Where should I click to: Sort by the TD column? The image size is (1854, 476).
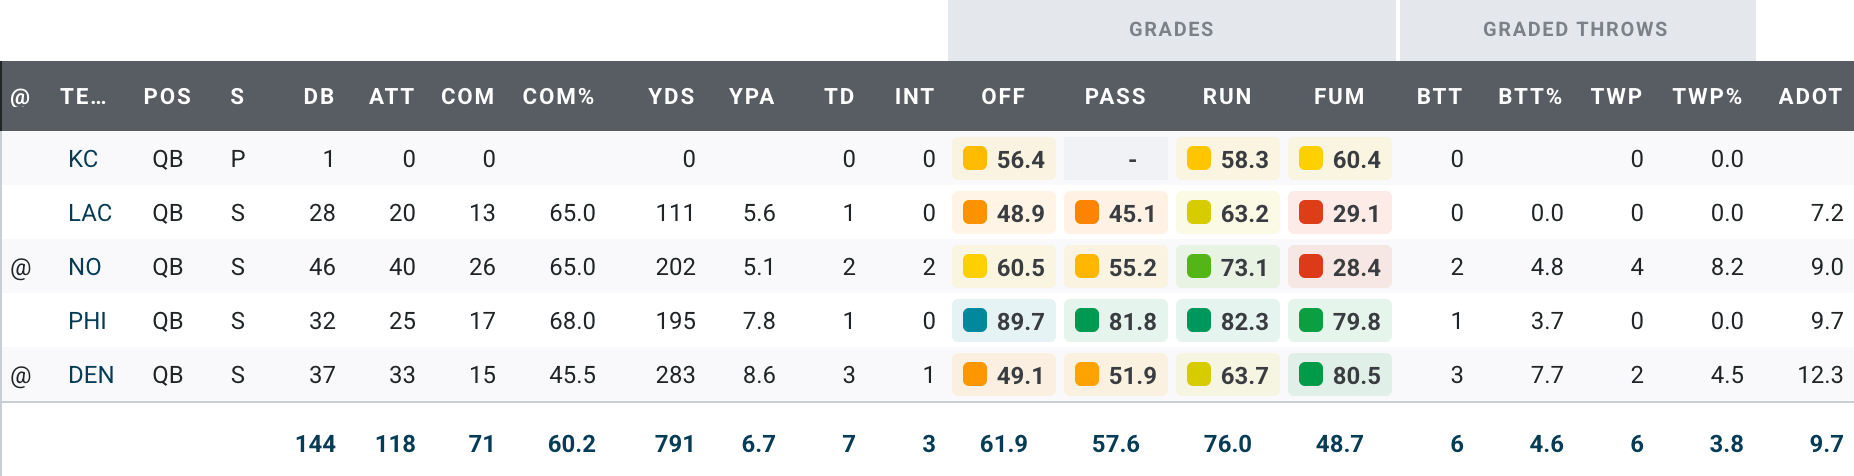click(839, 97)
